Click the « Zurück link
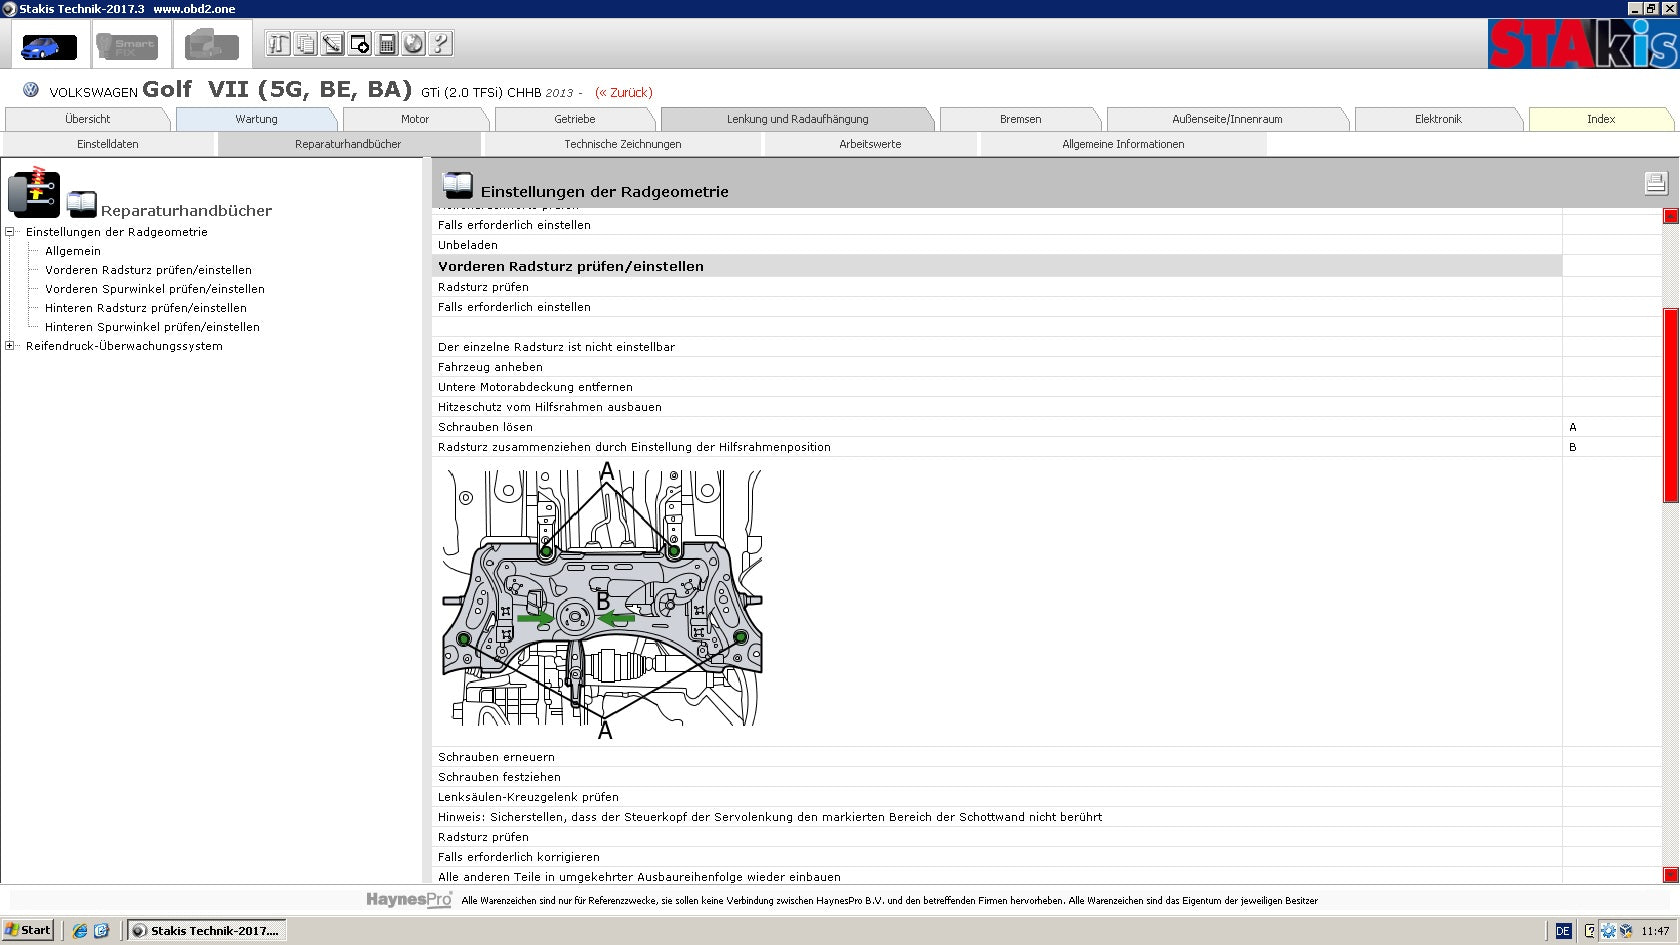The width and height of the screenshot is (1680, 945). (x=623, y=92)
